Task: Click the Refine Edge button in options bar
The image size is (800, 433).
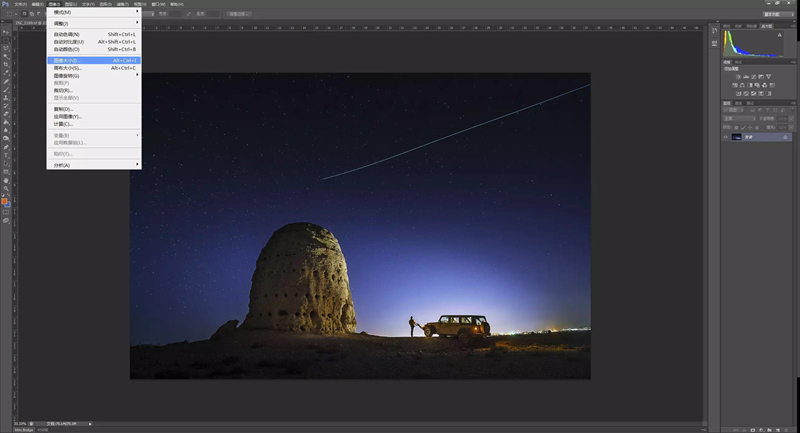Action: click(238, 14)
